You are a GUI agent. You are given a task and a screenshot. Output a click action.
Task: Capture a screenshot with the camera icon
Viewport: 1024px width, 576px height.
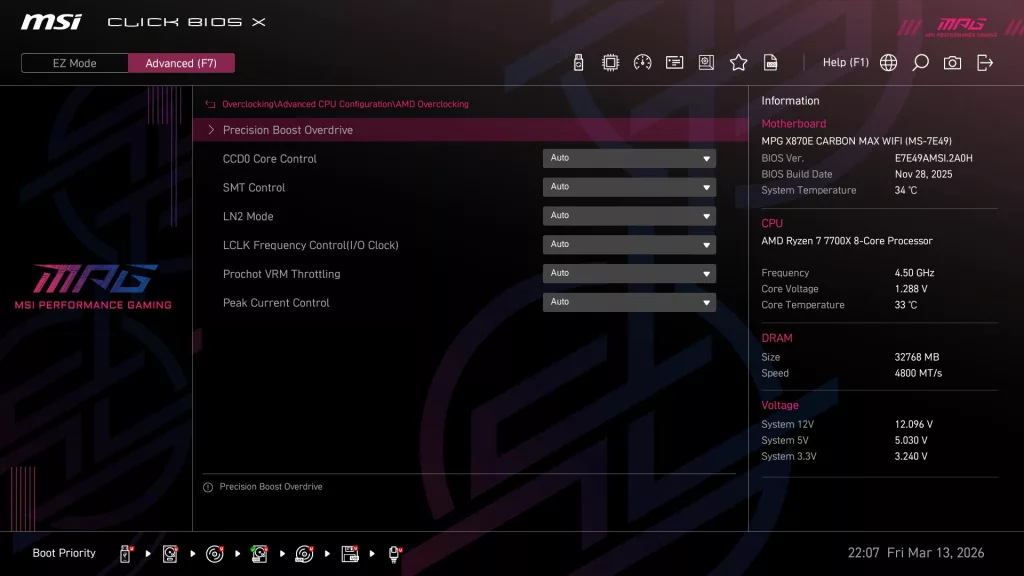pyautogui.click(x=952, y=62)
